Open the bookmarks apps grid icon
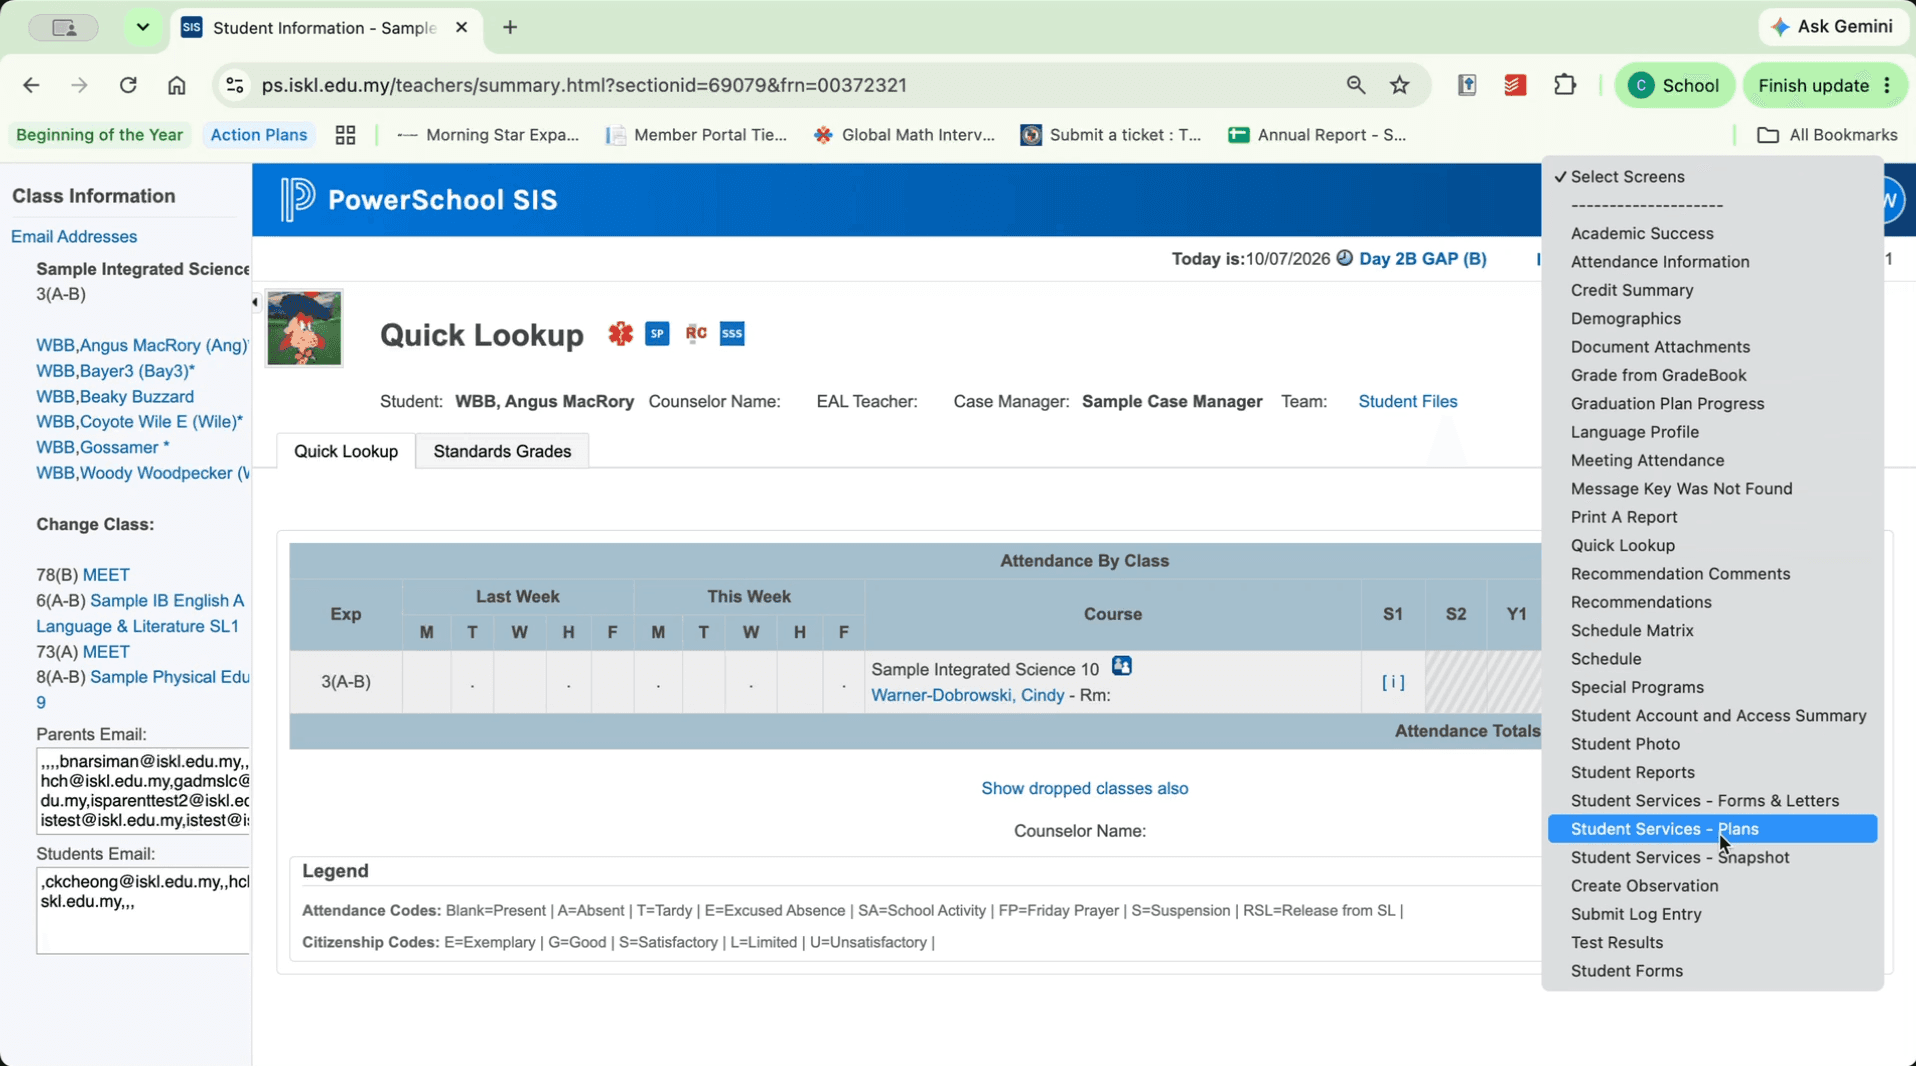Viewport: 1916px width, 1066px height. (x=345, y=135)
